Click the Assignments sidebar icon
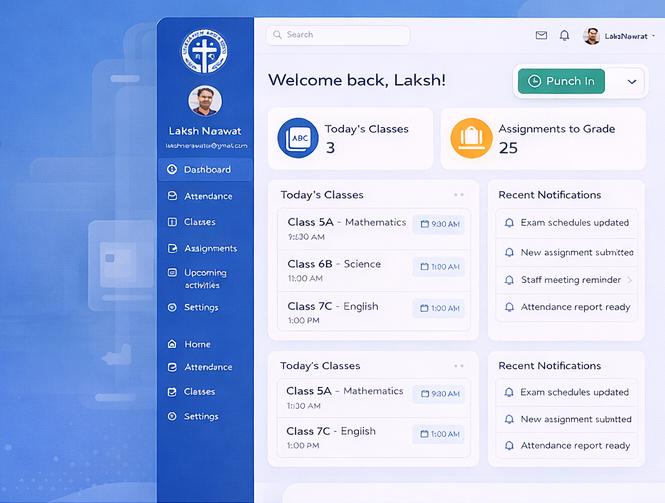The image size is (665, 503). click(172, 248)
